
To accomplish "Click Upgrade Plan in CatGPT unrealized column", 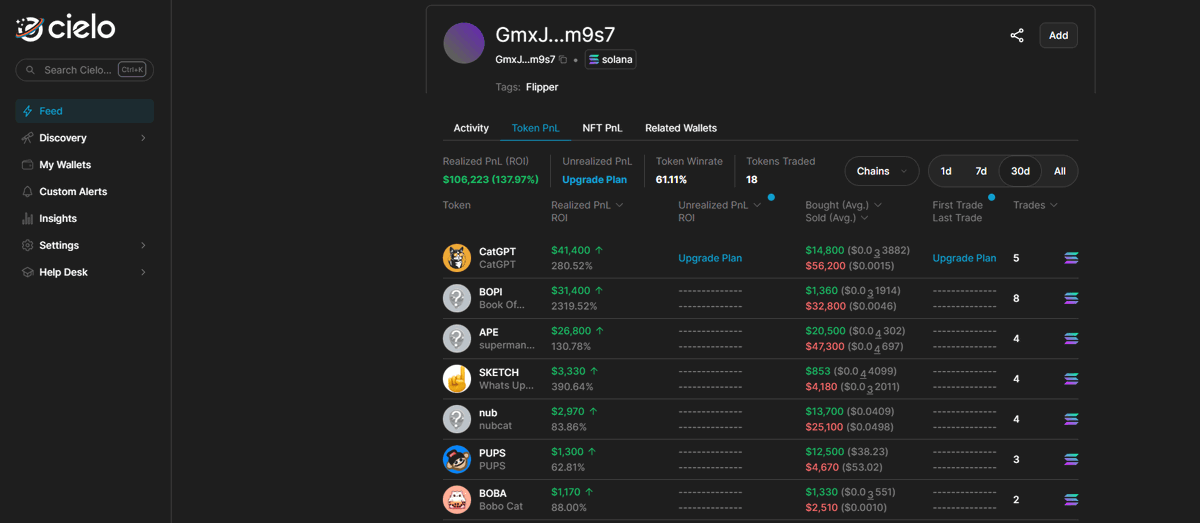I will 710,258.
